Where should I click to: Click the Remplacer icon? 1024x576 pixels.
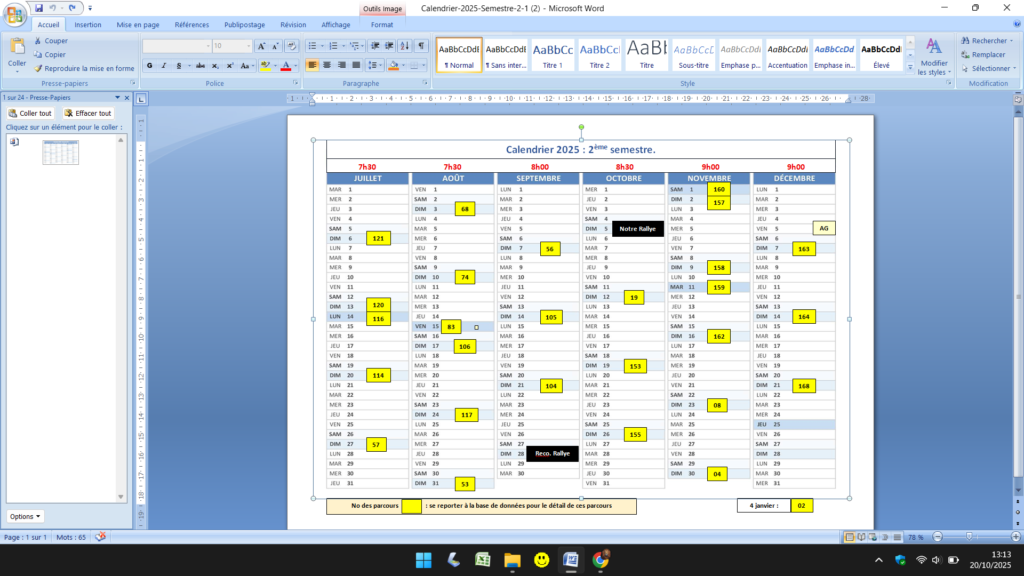(x=983, y=54)
